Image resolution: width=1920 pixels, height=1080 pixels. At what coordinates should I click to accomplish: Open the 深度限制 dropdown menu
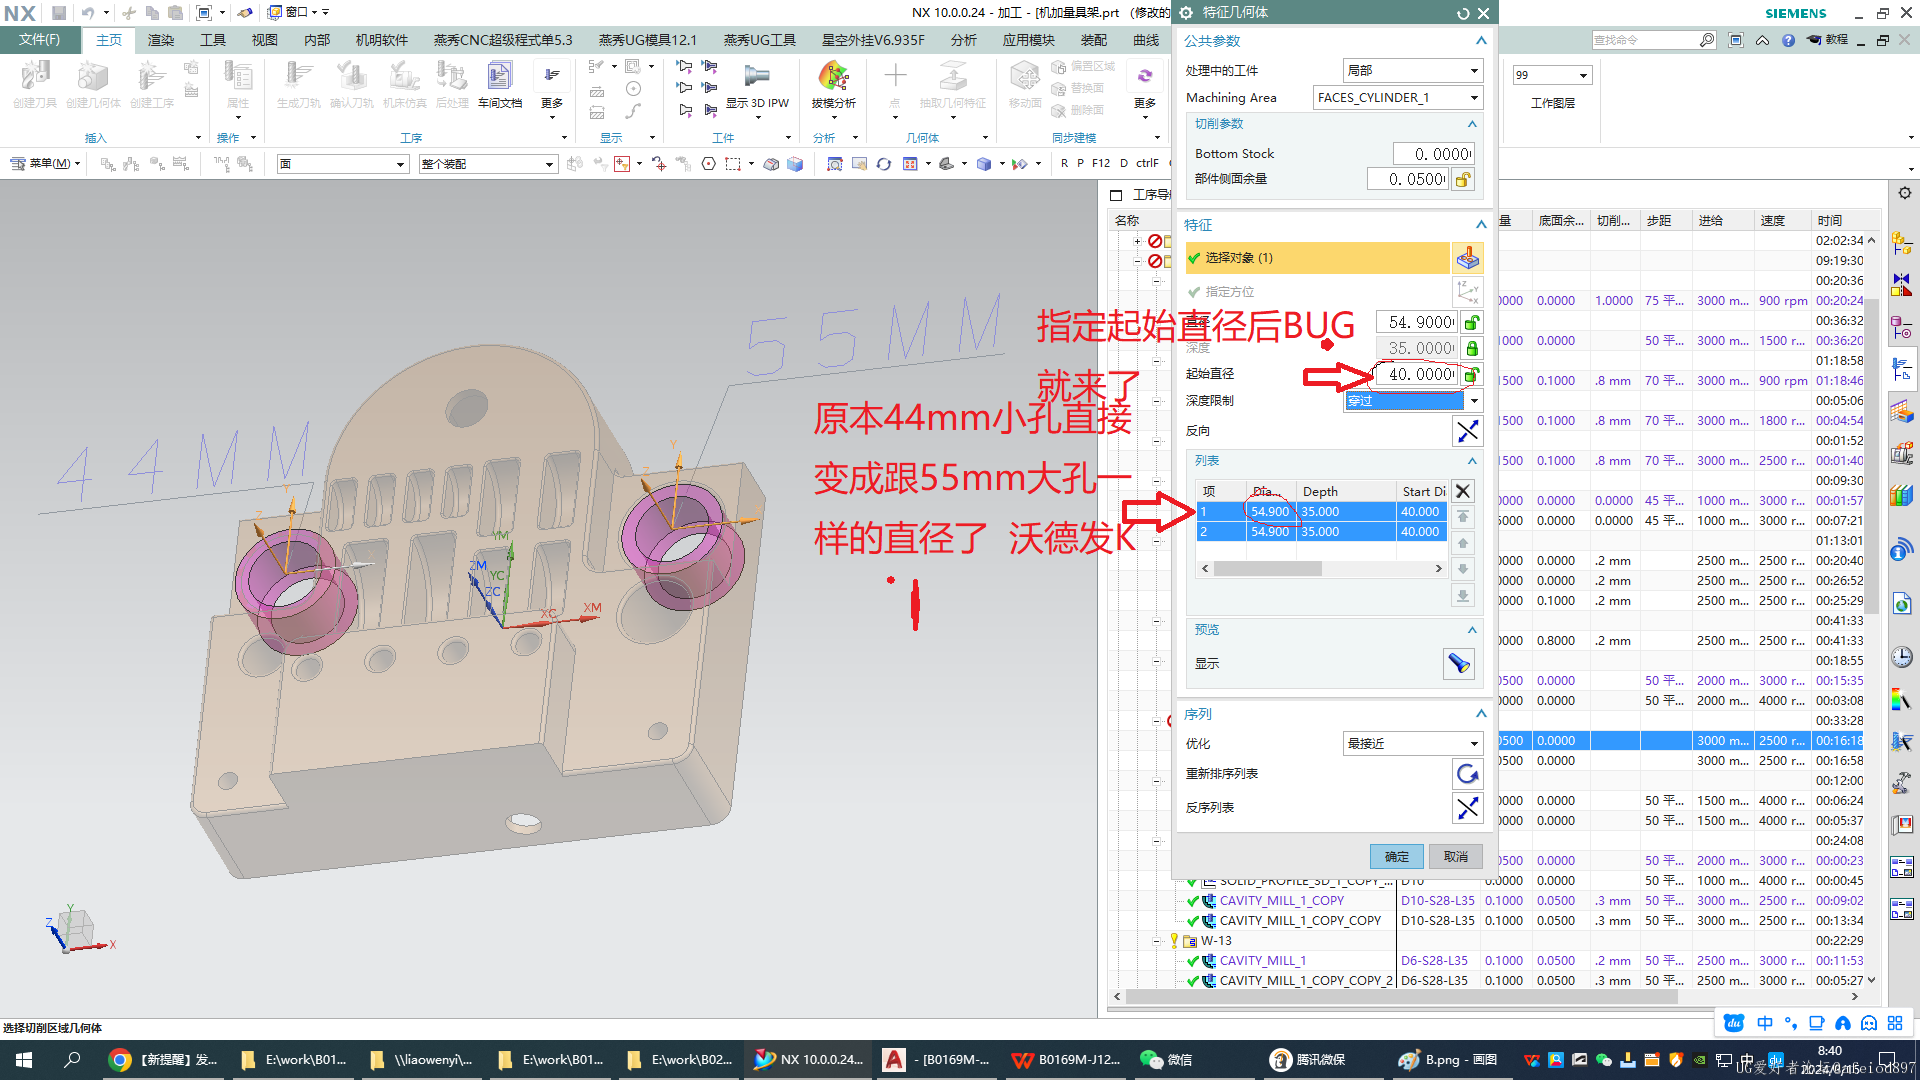(x=1474, y=401)
